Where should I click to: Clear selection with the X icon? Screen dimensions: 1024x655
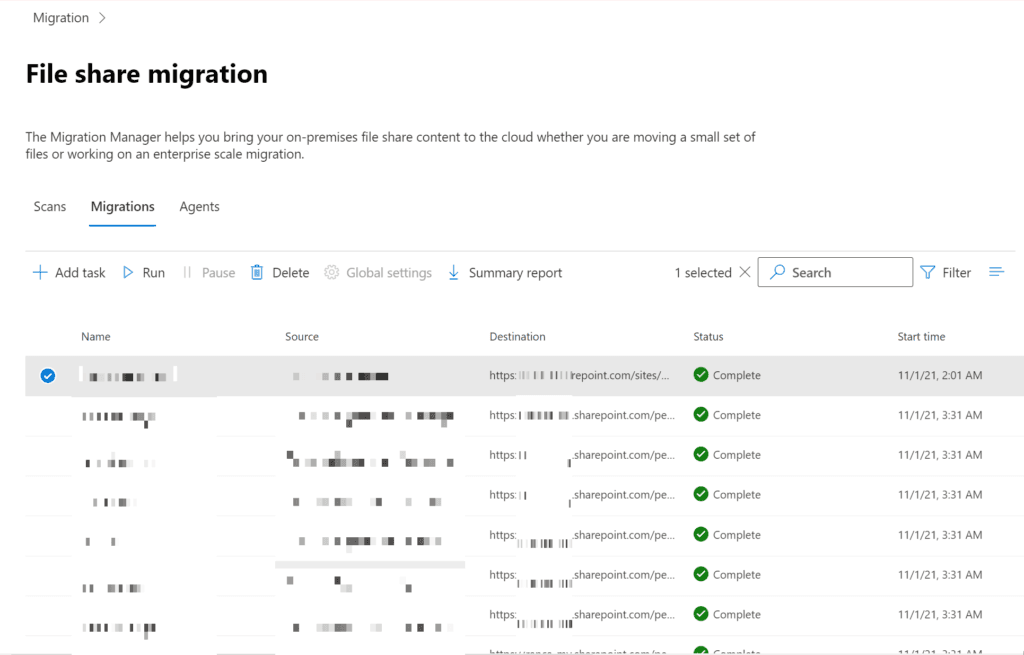coord(744,272)
